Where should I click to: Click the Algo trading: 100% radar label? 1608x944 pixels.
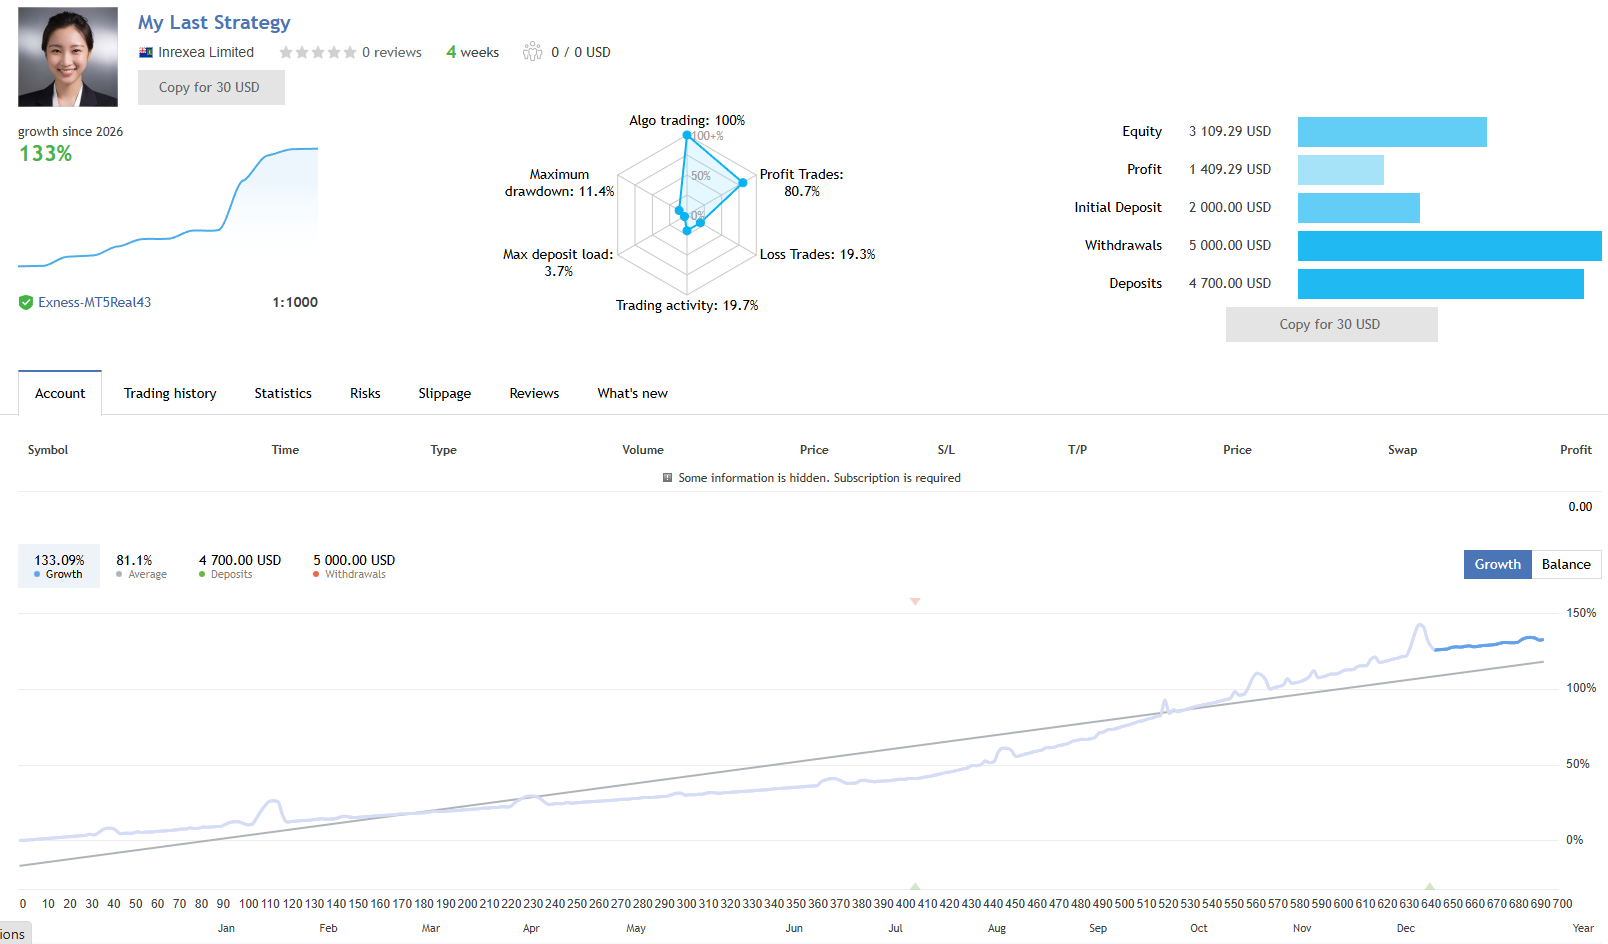687,120
